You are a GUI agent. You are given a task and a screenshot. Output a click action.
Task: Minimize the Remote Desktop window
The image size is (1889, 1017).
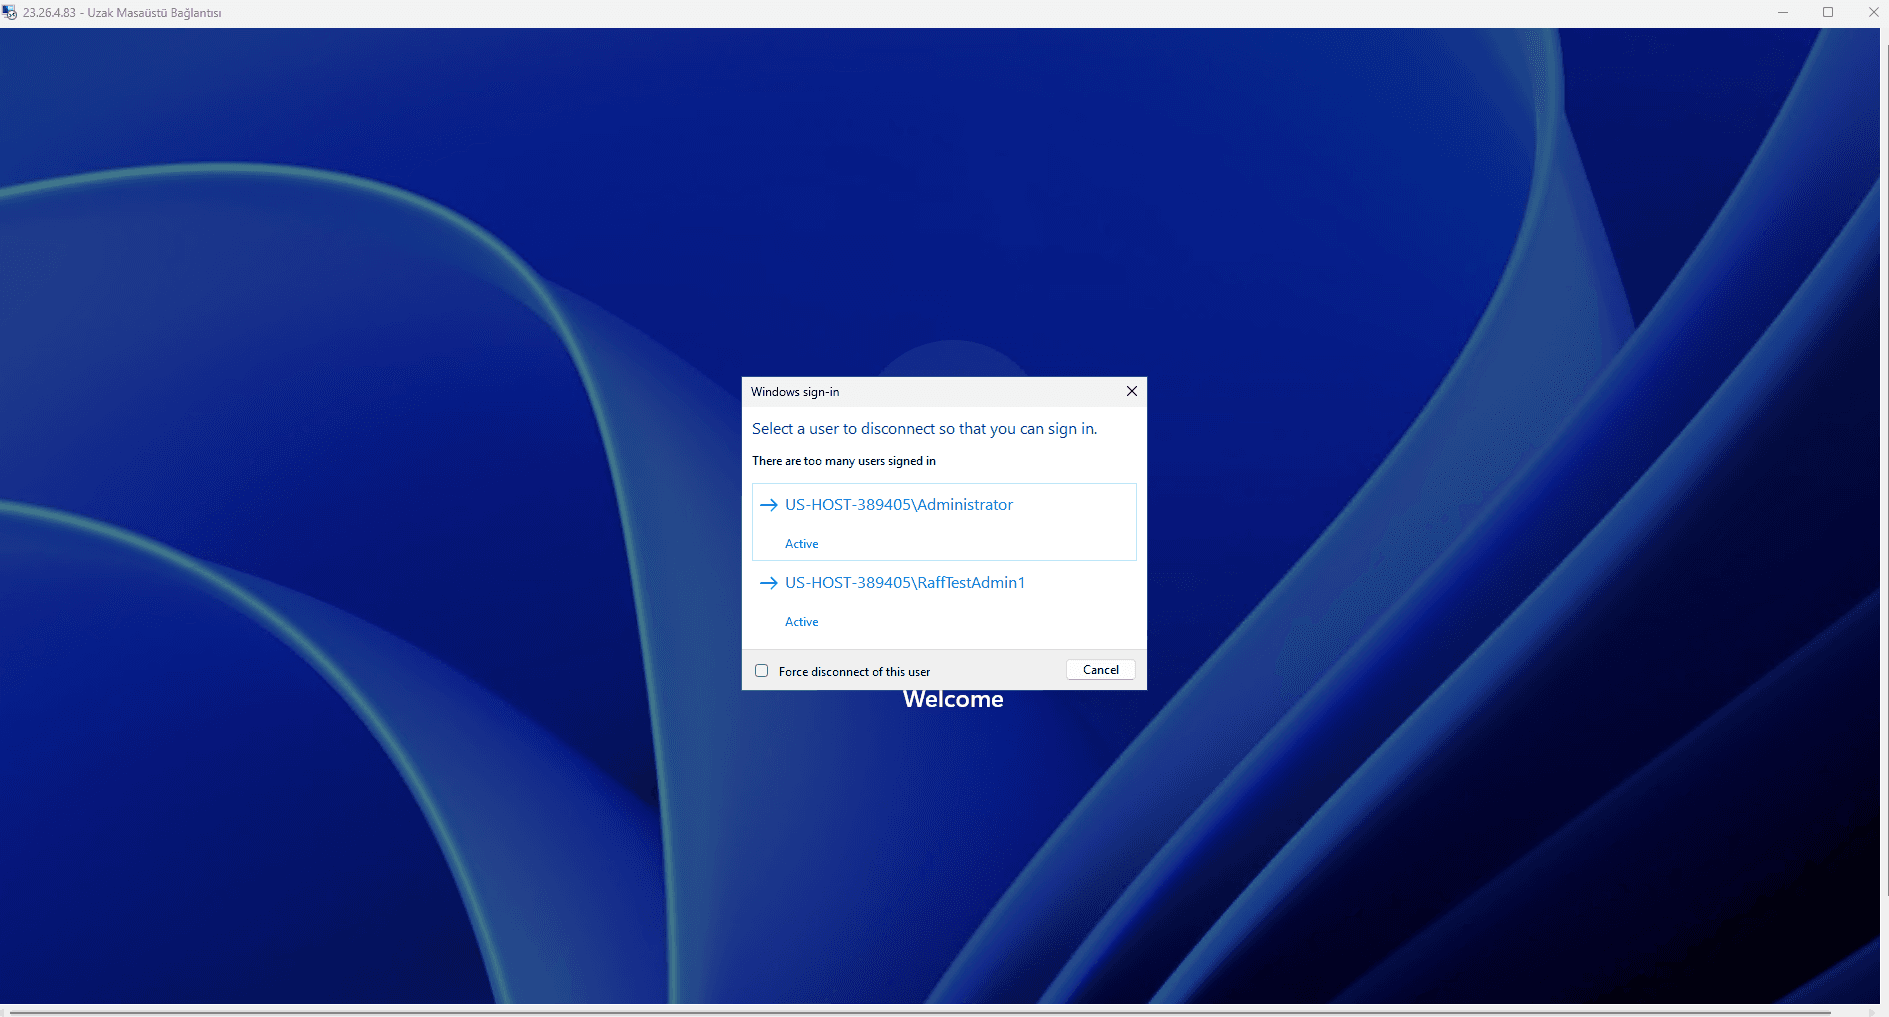pos(1782,13)
